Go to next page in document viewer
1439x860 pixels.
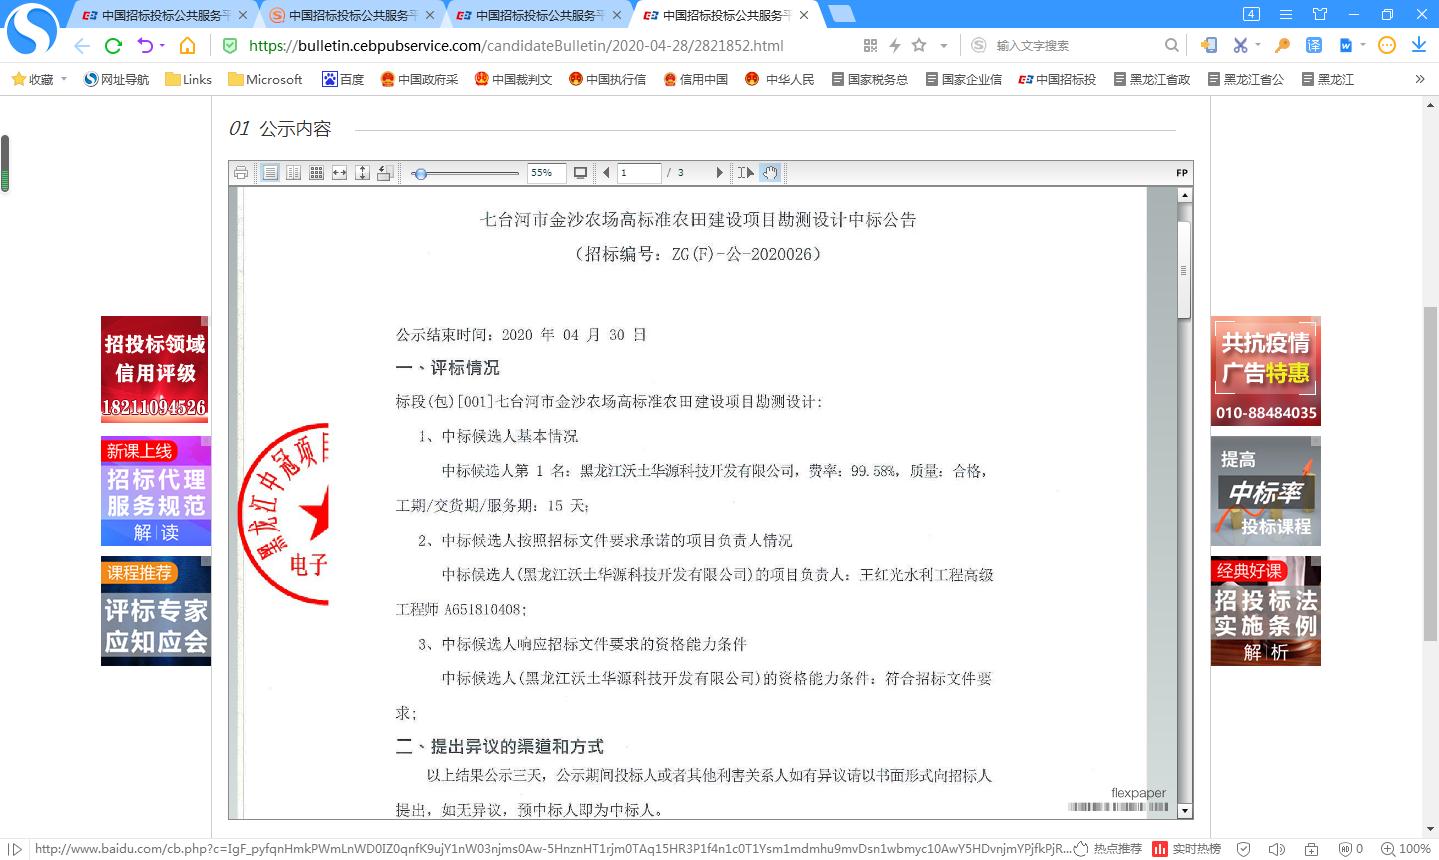coord(718,173)
